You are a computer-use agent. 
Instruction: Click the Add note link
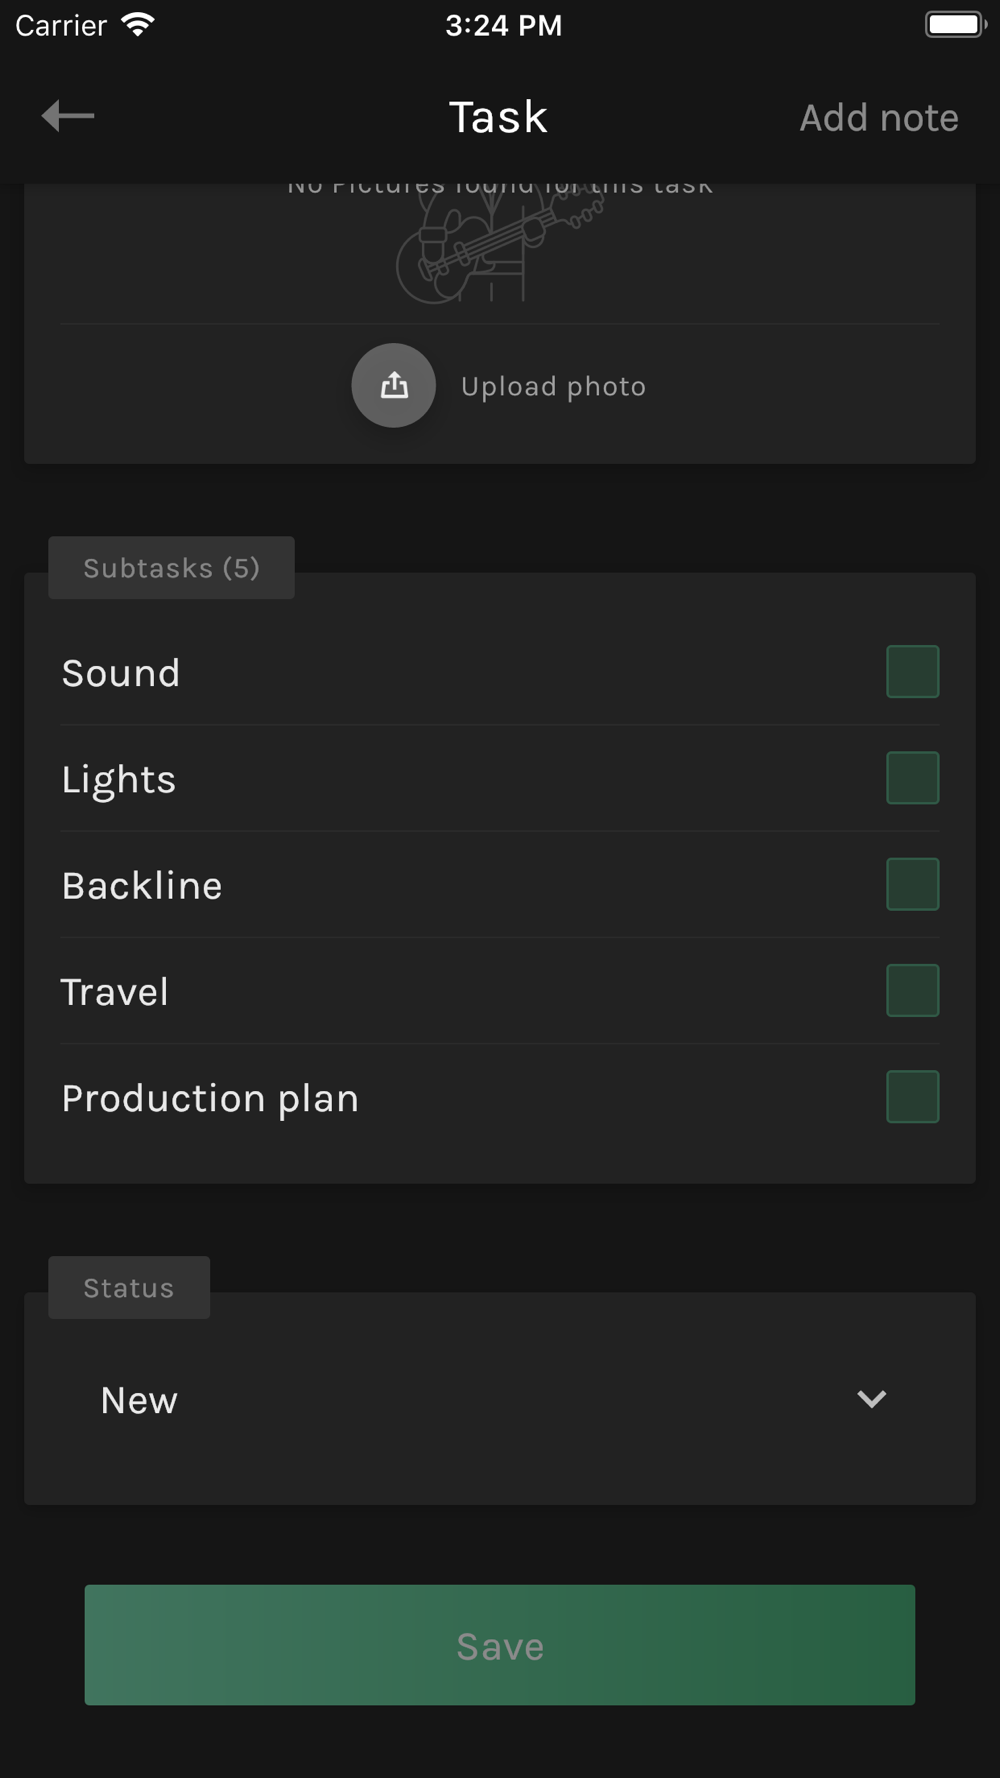click(878, 118)
